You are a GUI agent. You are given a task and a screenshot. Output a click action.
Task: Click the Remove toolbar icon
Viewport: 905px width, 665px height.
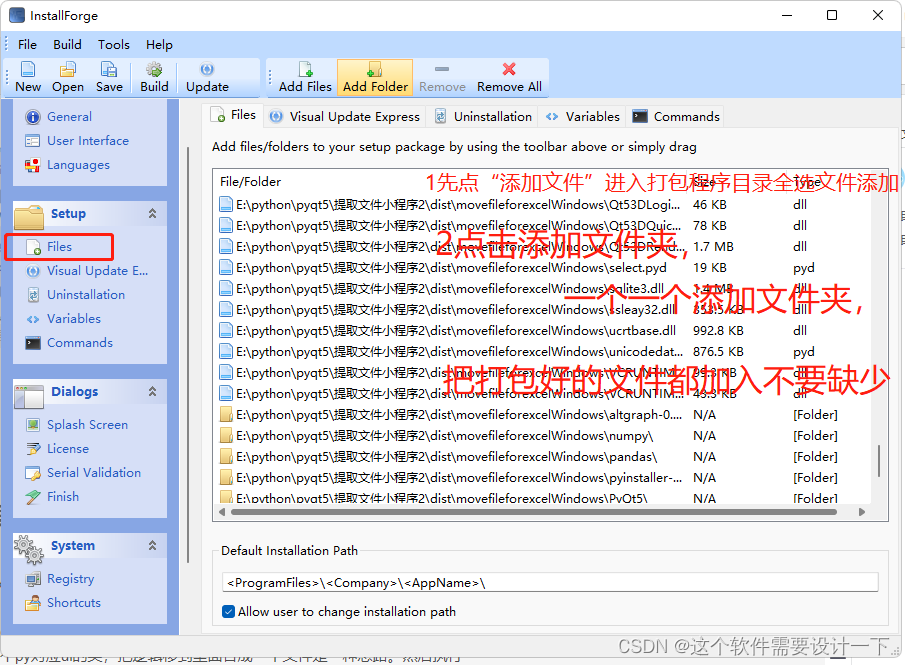[441, 77]
